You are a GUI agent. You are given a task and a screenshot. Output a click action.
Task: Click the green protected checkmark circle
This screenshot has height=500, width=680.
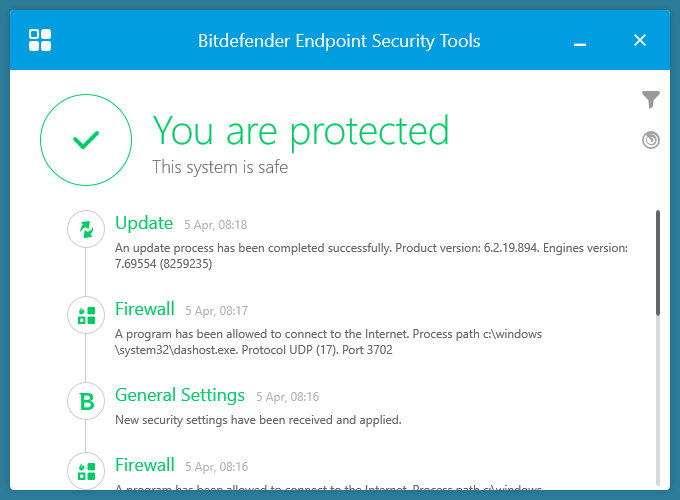86,140
